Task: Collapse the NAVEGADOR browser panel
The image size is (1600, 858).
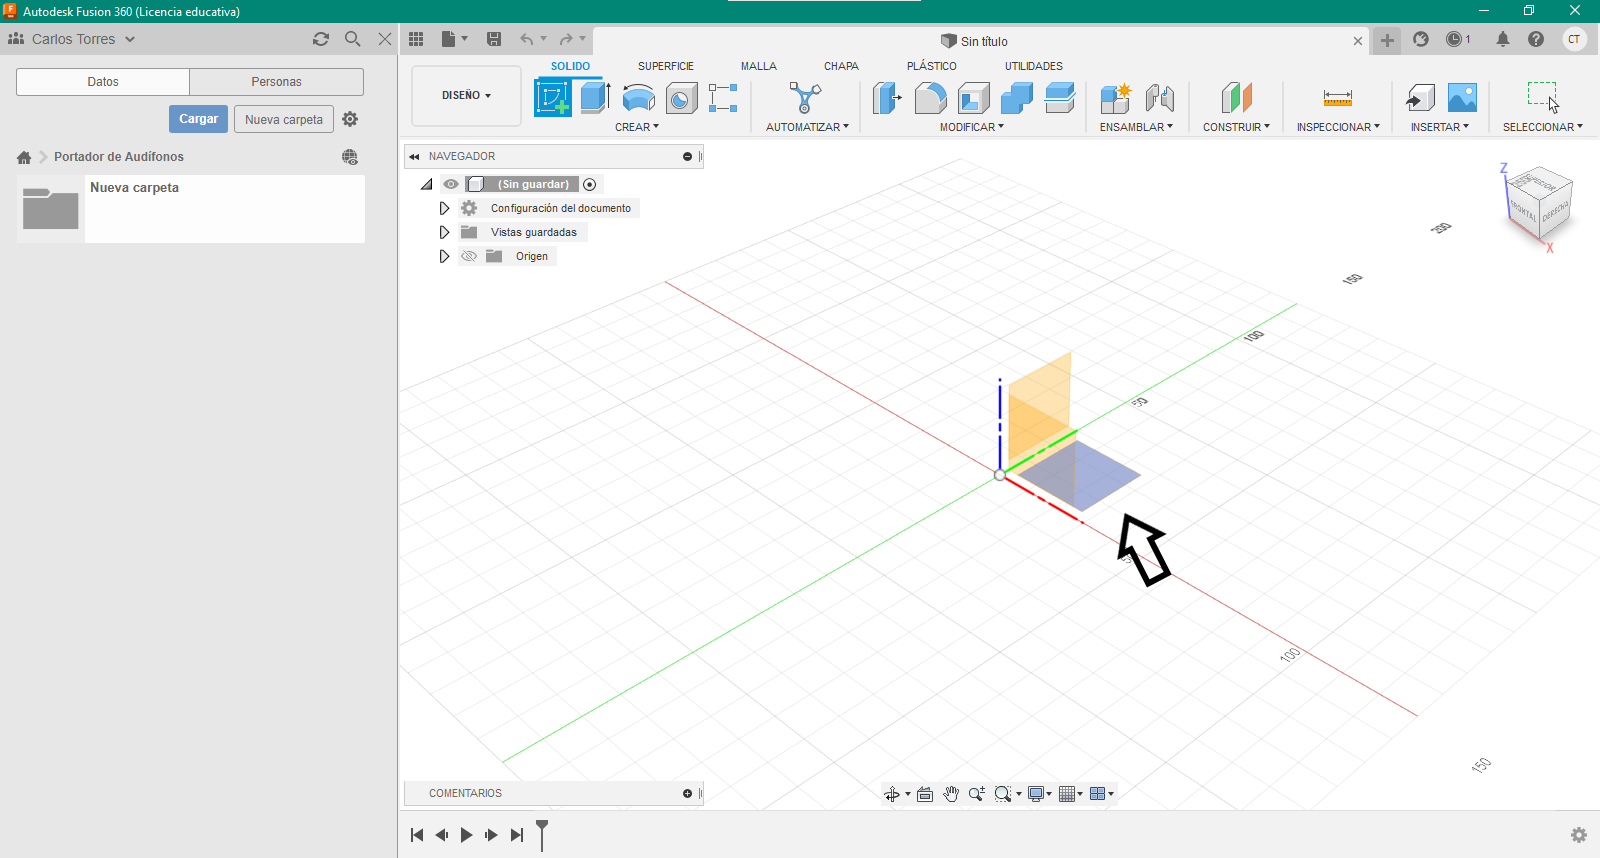Action: pos(414,156)
